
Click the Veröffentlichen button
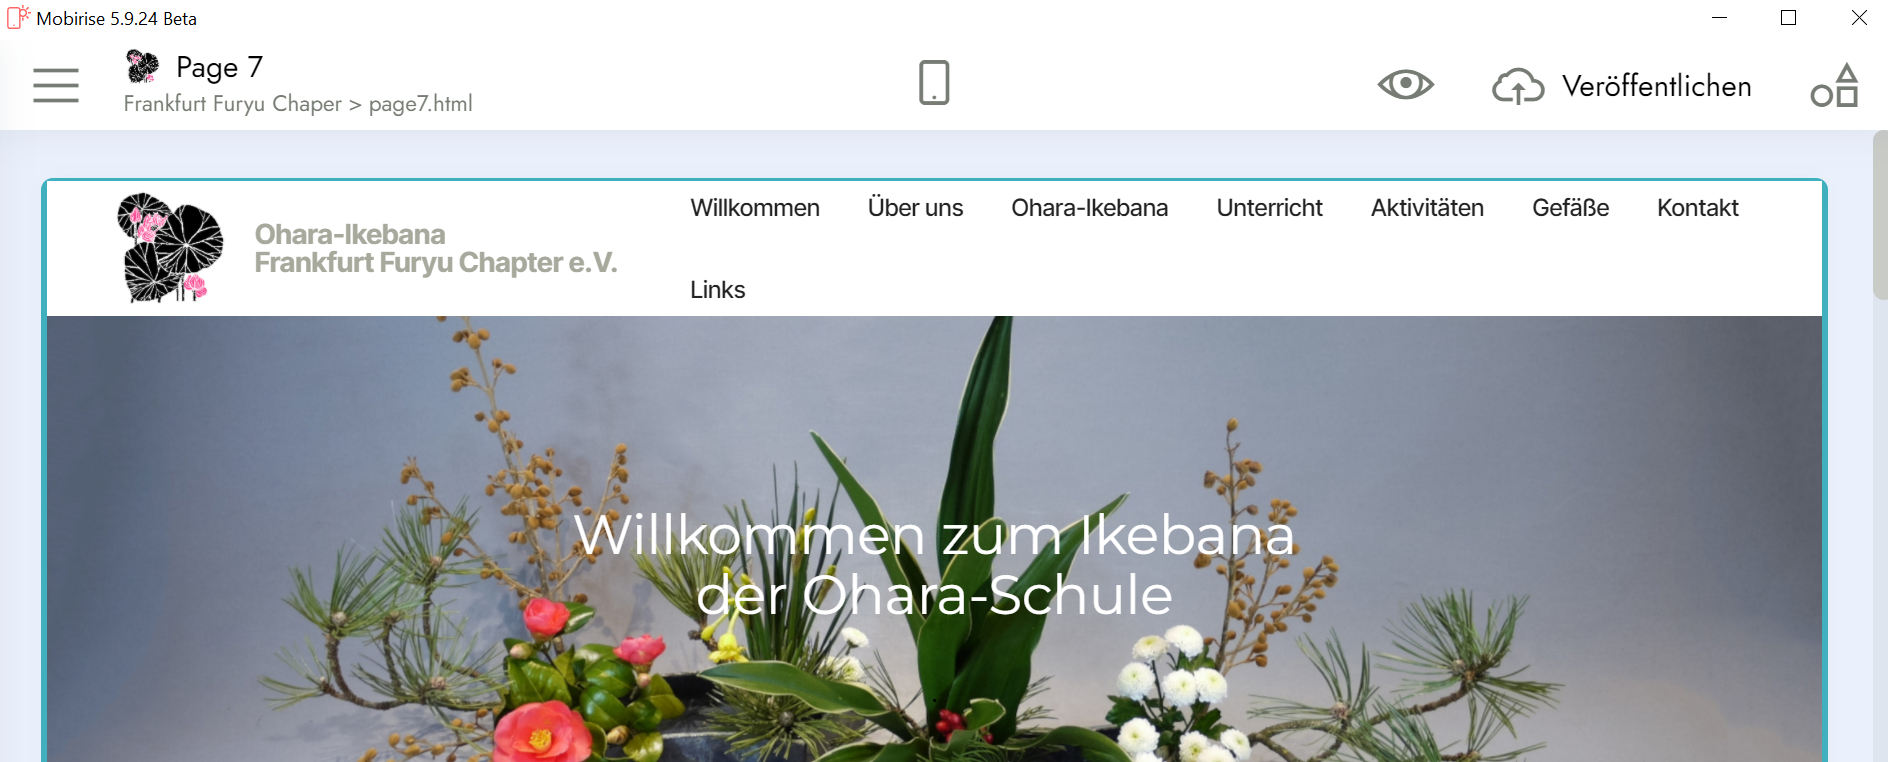(1656, 87)
